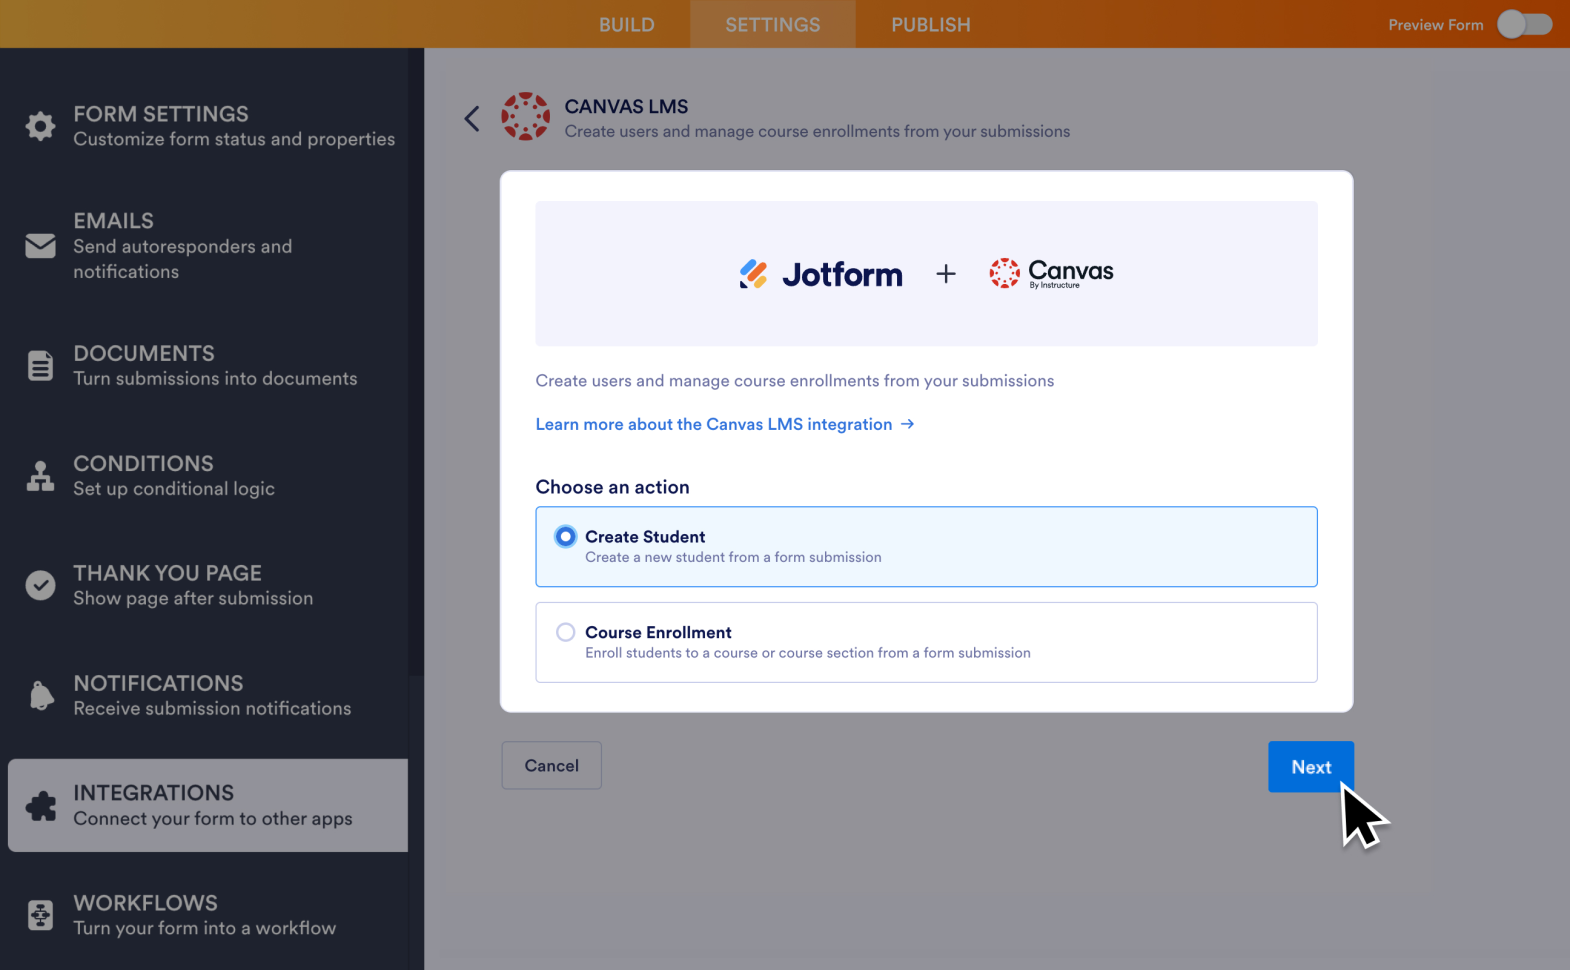Click the Jotform logo in banner
The image size is (1570, 970).
coord(820,274)
